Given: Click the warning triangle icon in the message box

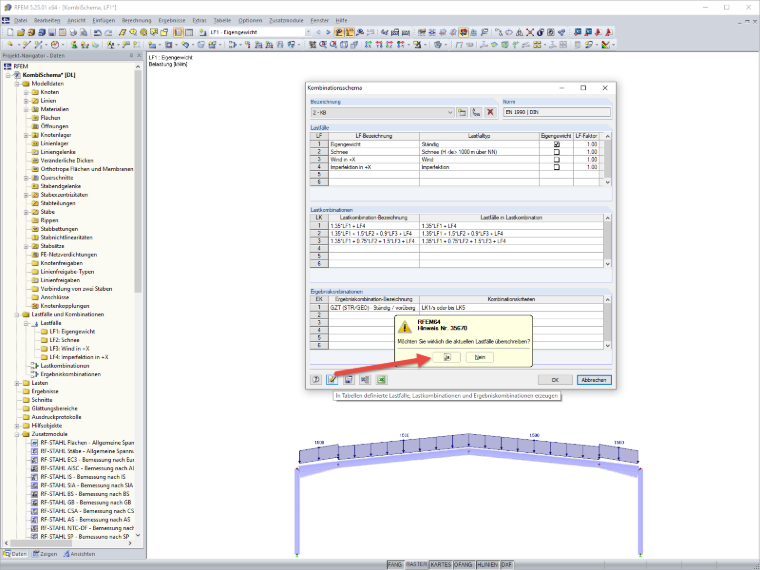Looking at the screenshot, I should [x=405, y=327].
